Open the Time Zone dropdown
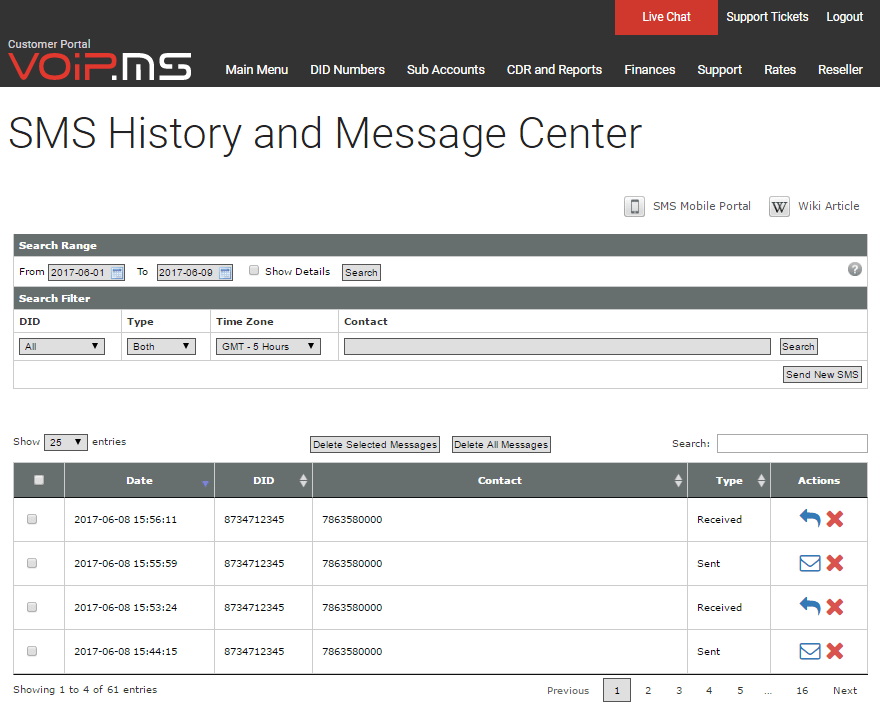 pos(267,345)
